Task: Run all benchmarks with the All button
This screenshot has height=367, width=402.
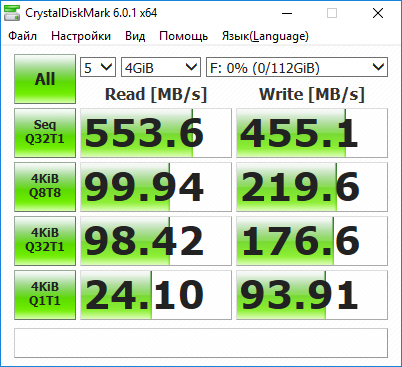Action: tap(45, 79)
